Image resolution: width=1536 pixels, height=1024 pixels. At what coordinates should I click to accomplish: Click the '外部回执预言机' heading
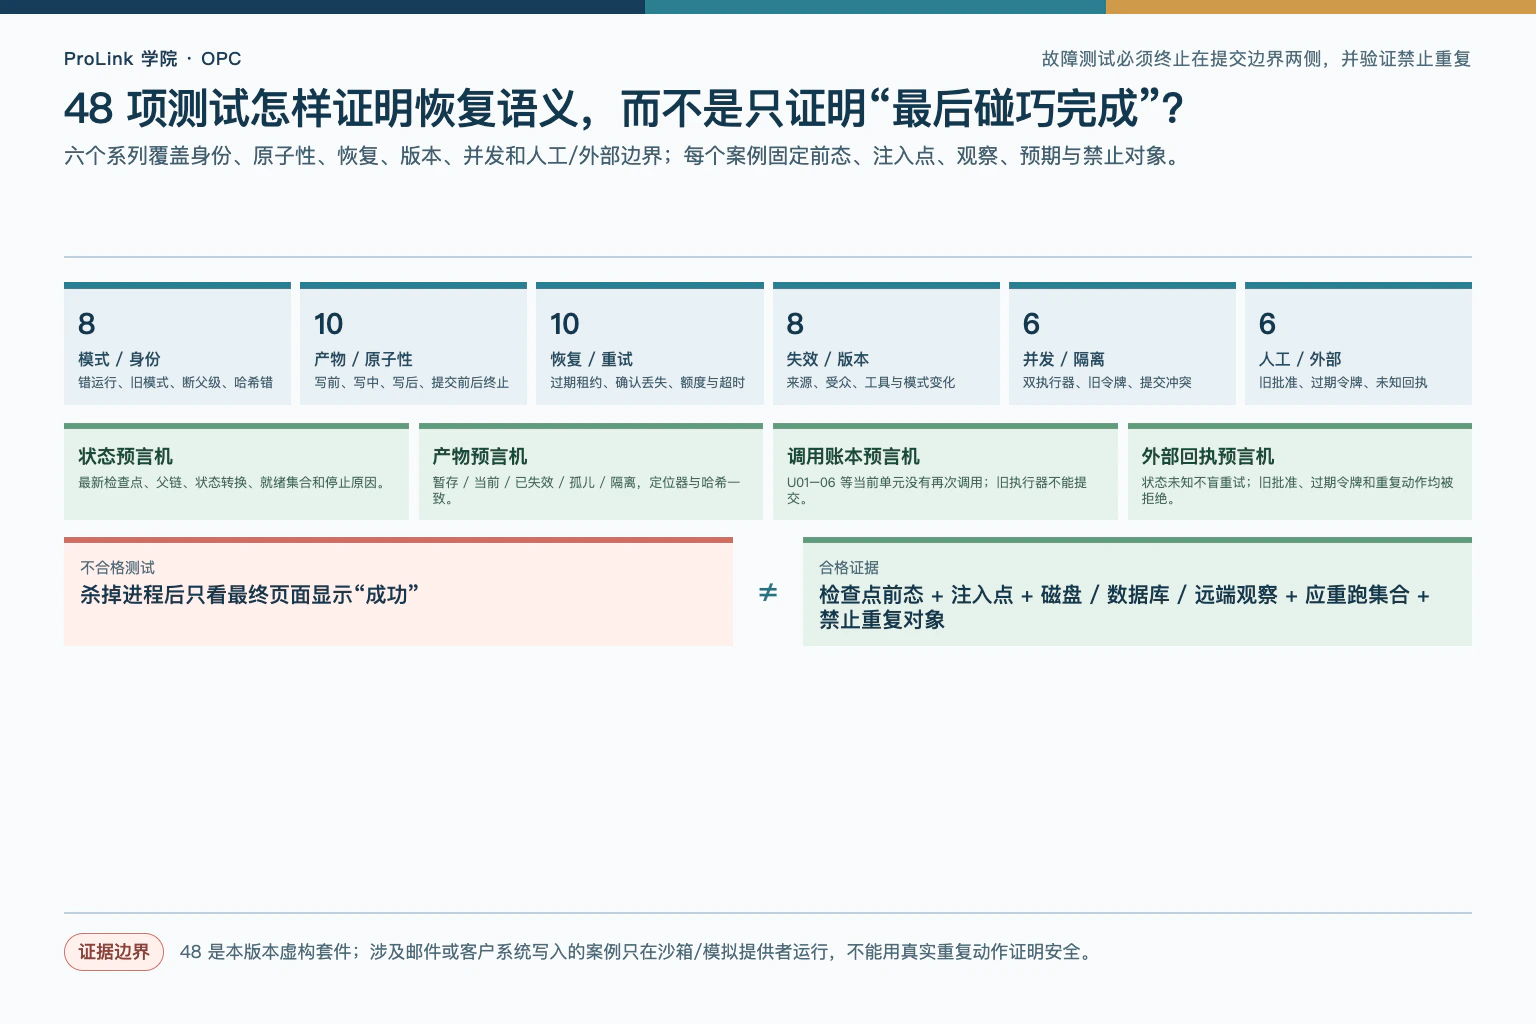pyautogui.click(x=1208, y=456)
